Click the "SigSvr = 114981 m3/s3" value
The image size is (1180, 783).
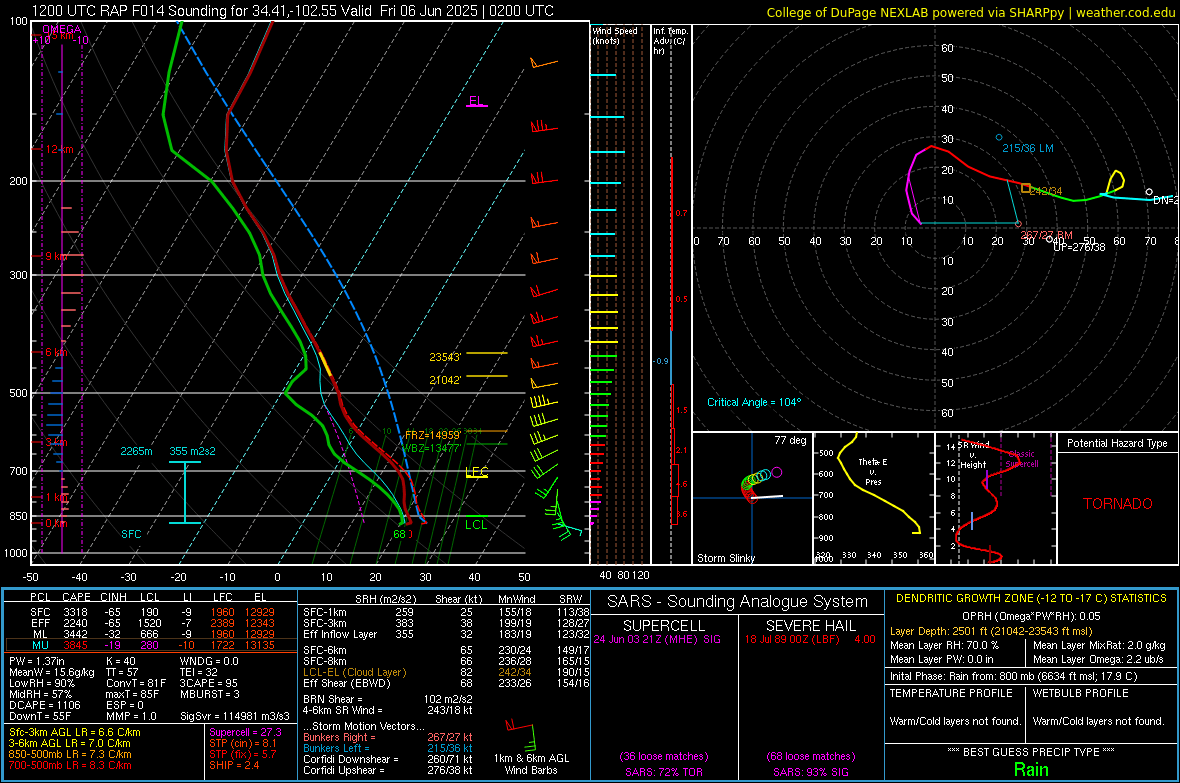pyautogui.click(x=235, y=717)
